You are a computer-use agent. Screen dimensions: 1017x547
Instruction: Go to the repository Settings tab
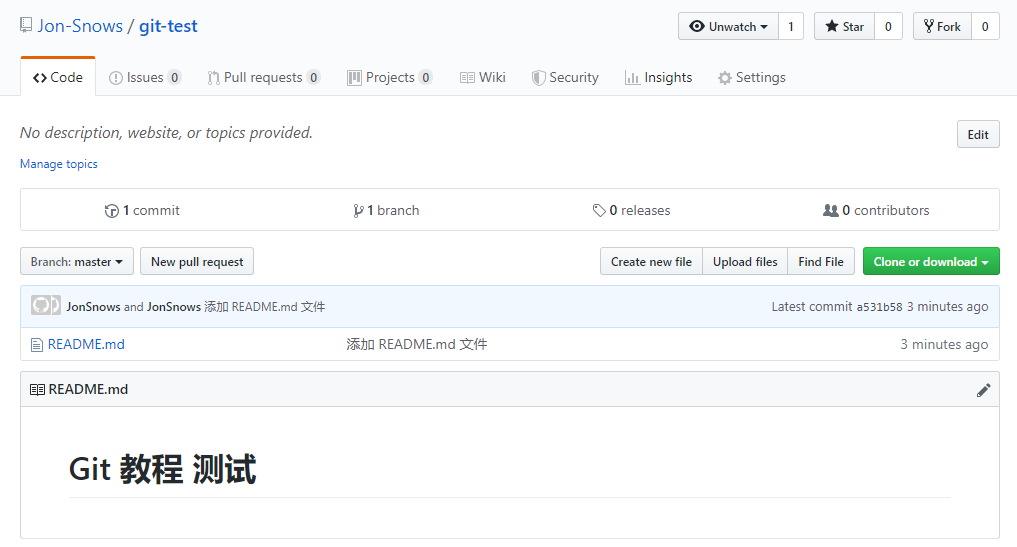pyautogui.click(x=751, y=78)
